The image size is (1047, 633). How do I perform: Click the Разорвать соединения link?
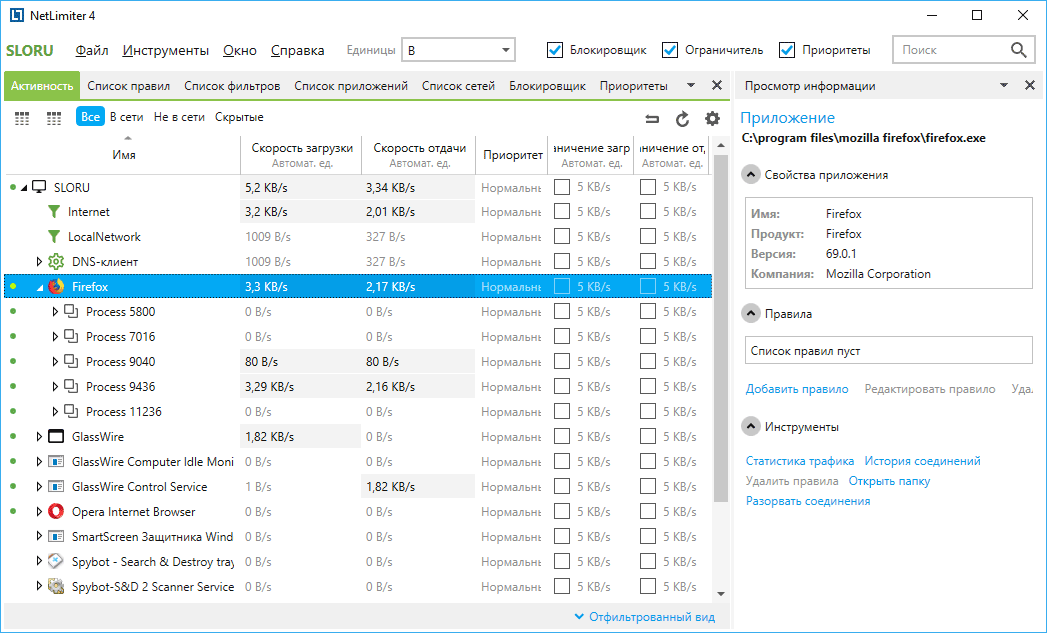(808, 501)
